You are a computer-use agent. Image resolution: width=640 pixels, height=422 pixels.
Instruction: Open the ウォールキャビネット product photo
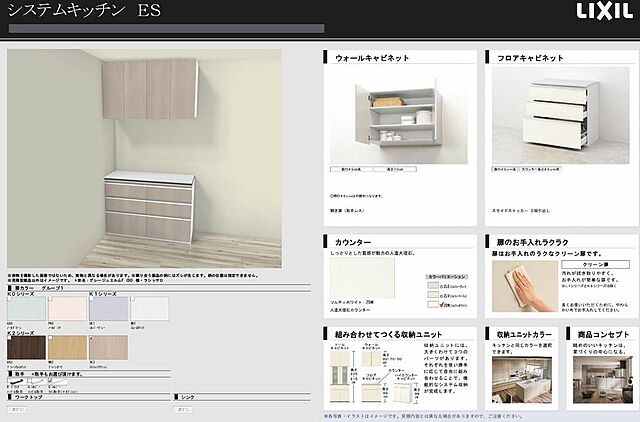399,115
